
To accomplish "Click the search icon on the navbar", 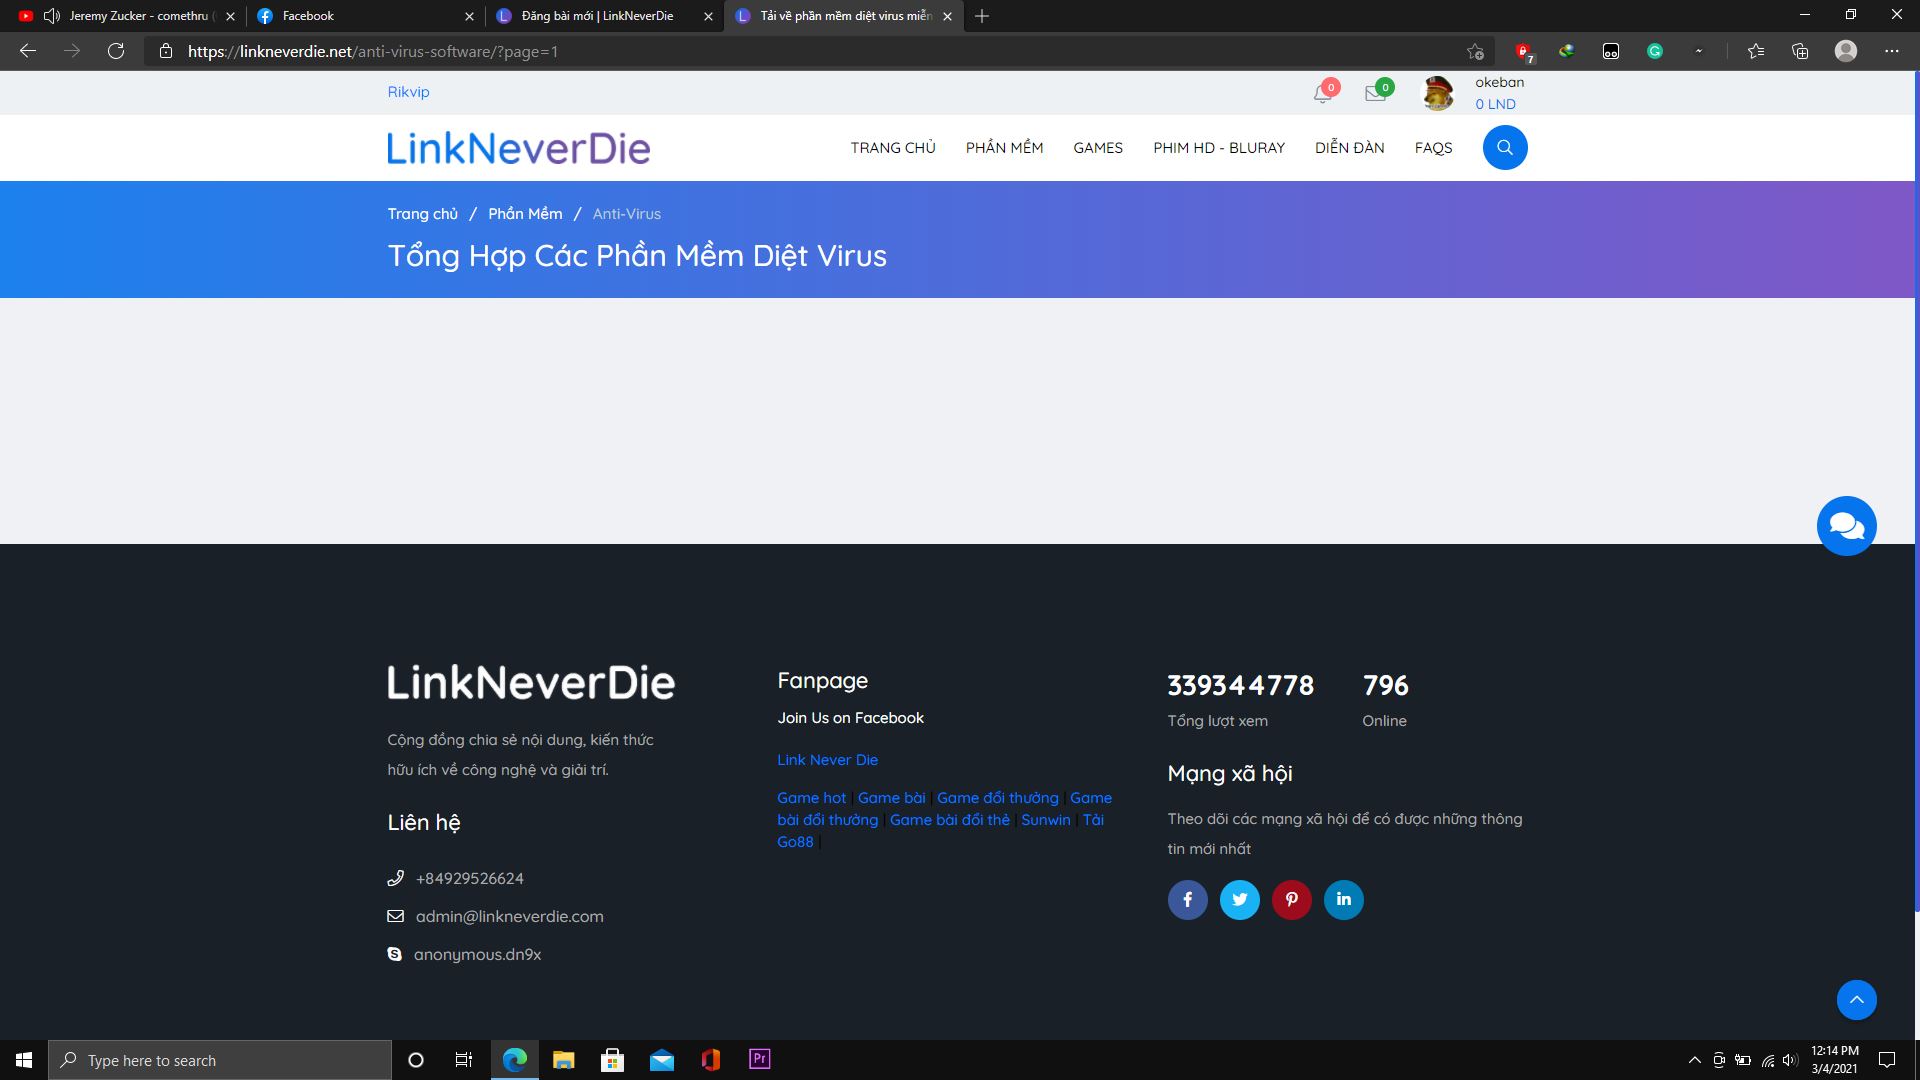I will point(1505,146).
